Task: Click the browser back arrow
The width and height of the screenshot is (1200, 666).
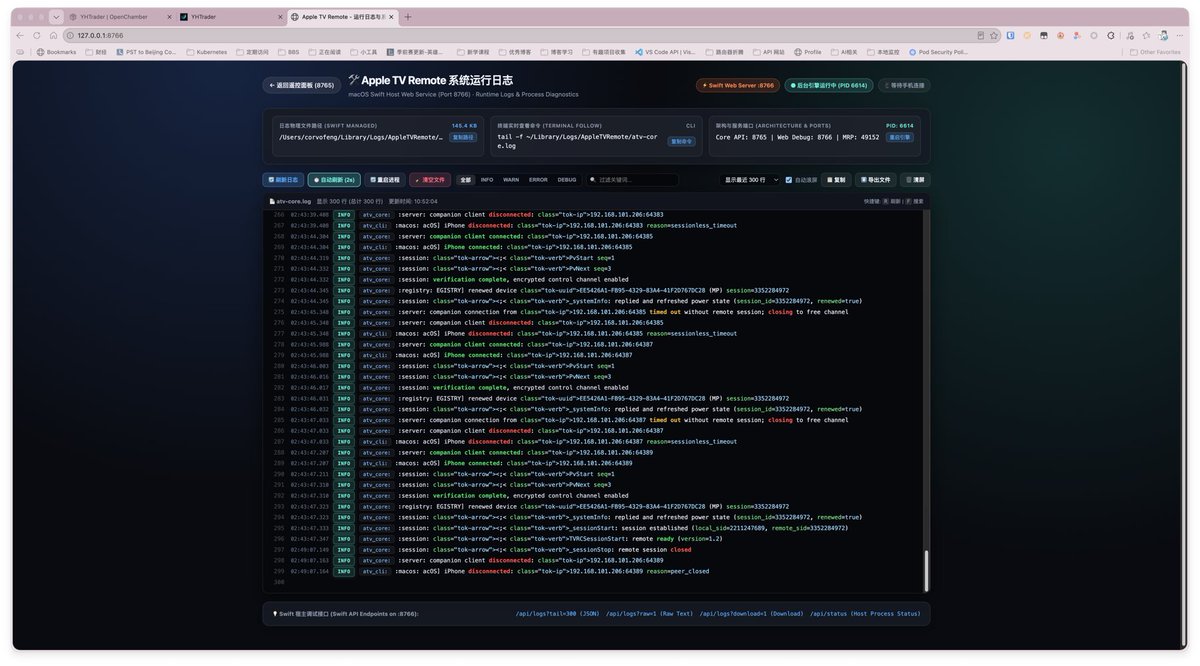Action: (22, 35)
